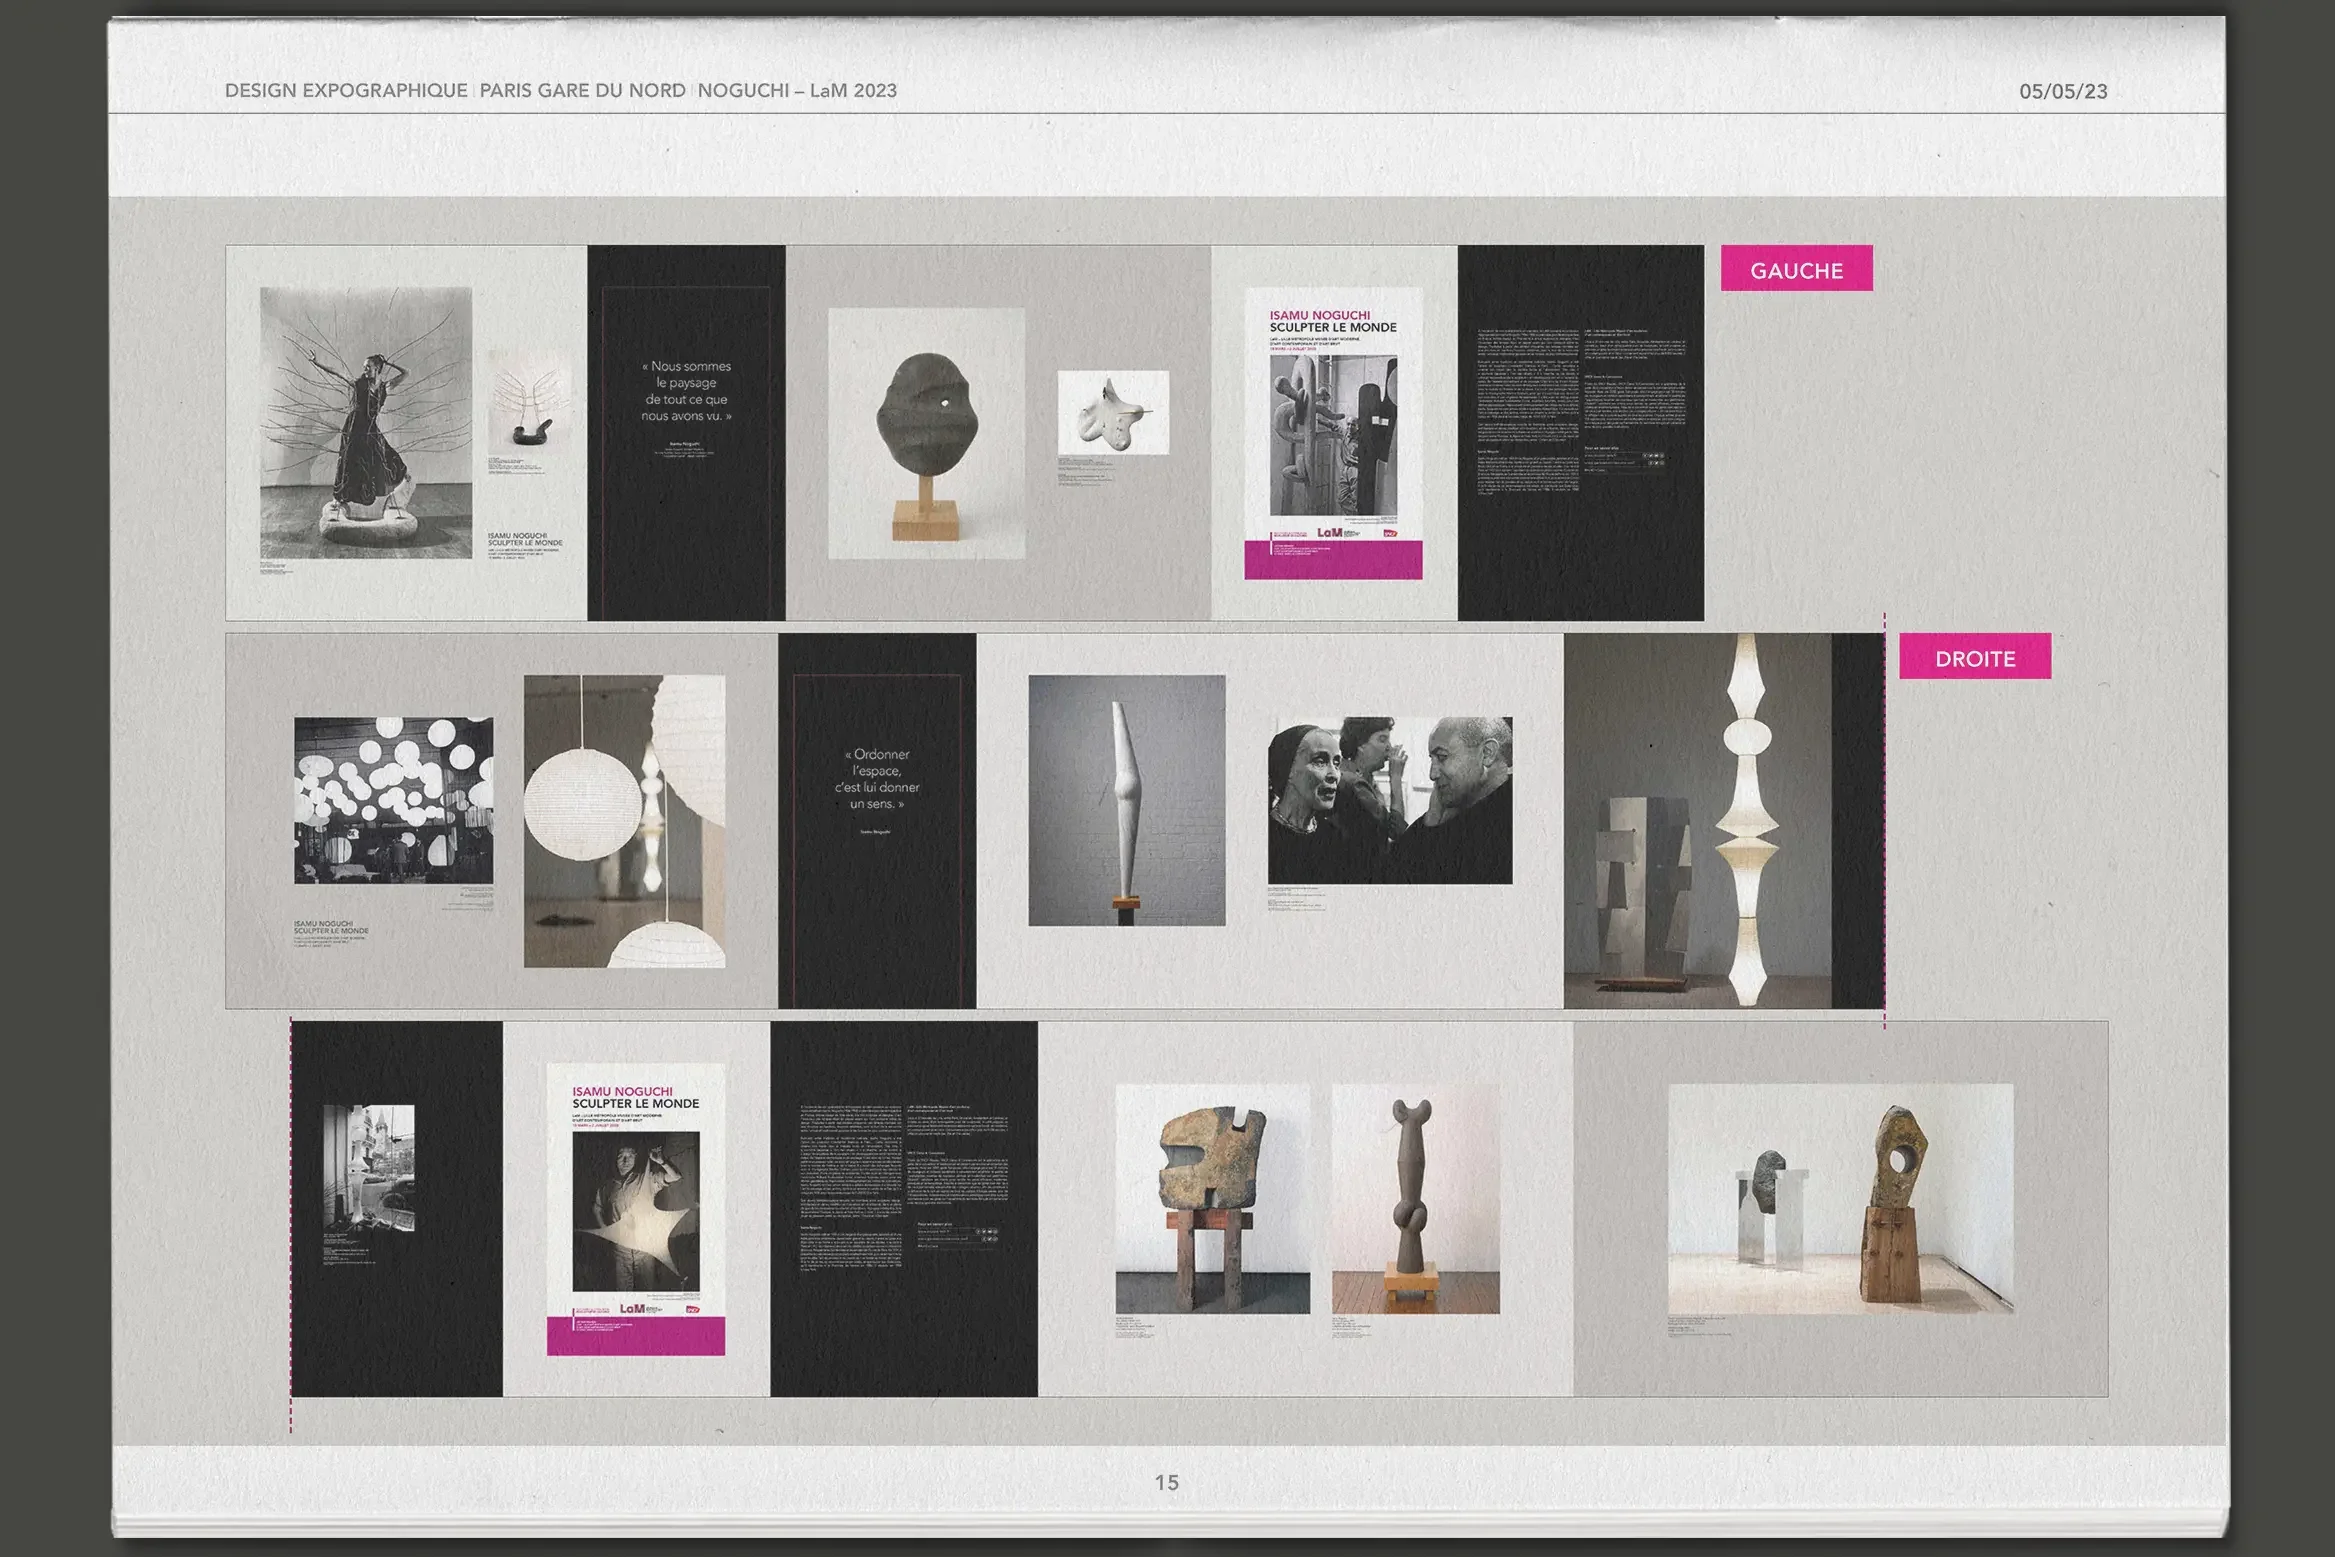Viewport: 2335px width, 1557px height.
Task: Click the two stone sculptures gallery photo
Action: (1840, 1198)
